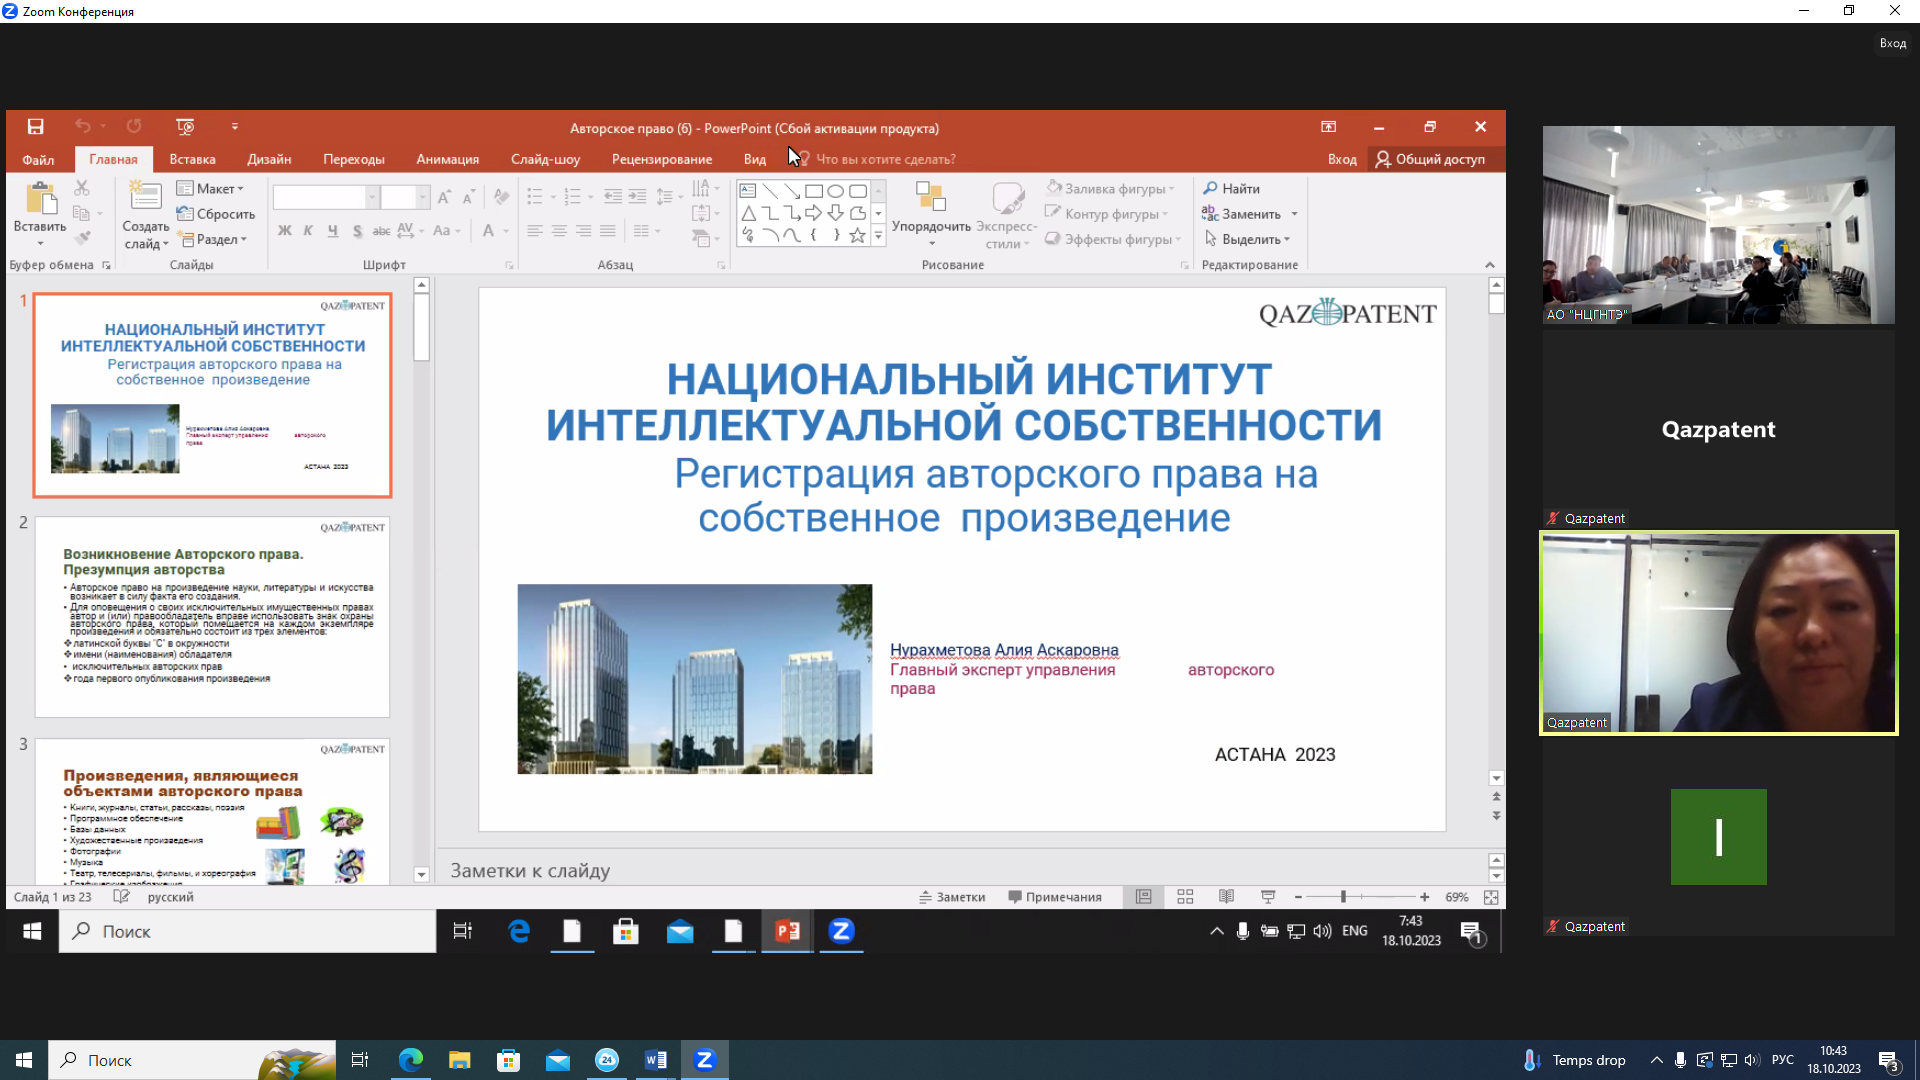Click the Общий доступ share button
Screen dimensions: 1920x1080
click(1430, 159)
